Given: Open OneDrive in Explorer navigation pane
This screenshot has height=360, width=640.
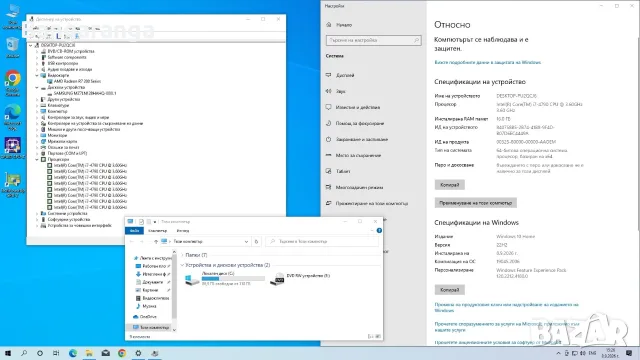Looking at the screenshot, I should pyautogui.click(x=148, y=317).
